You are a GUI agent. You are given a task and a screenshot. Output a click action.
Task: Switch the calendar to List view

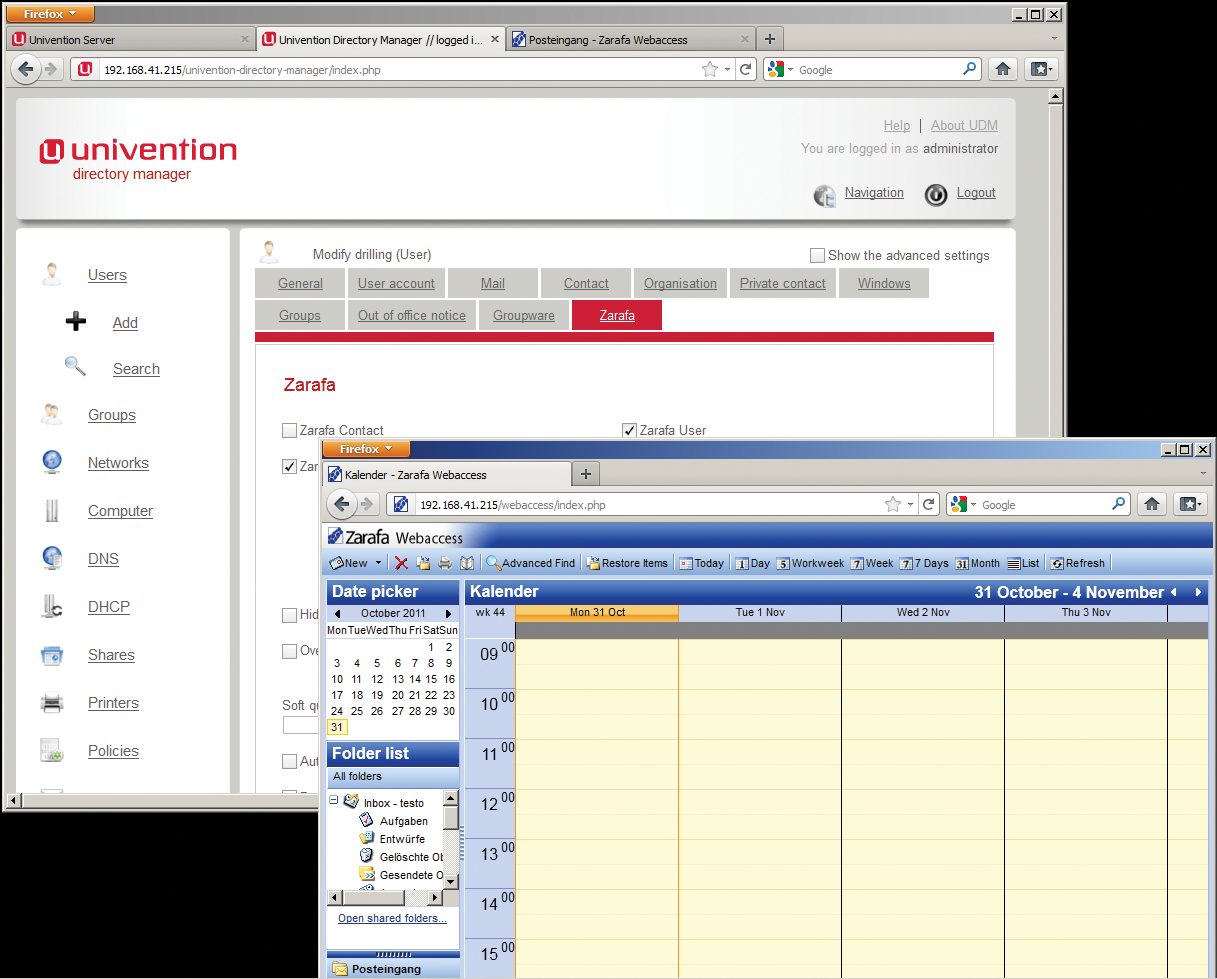point(1023,562)
